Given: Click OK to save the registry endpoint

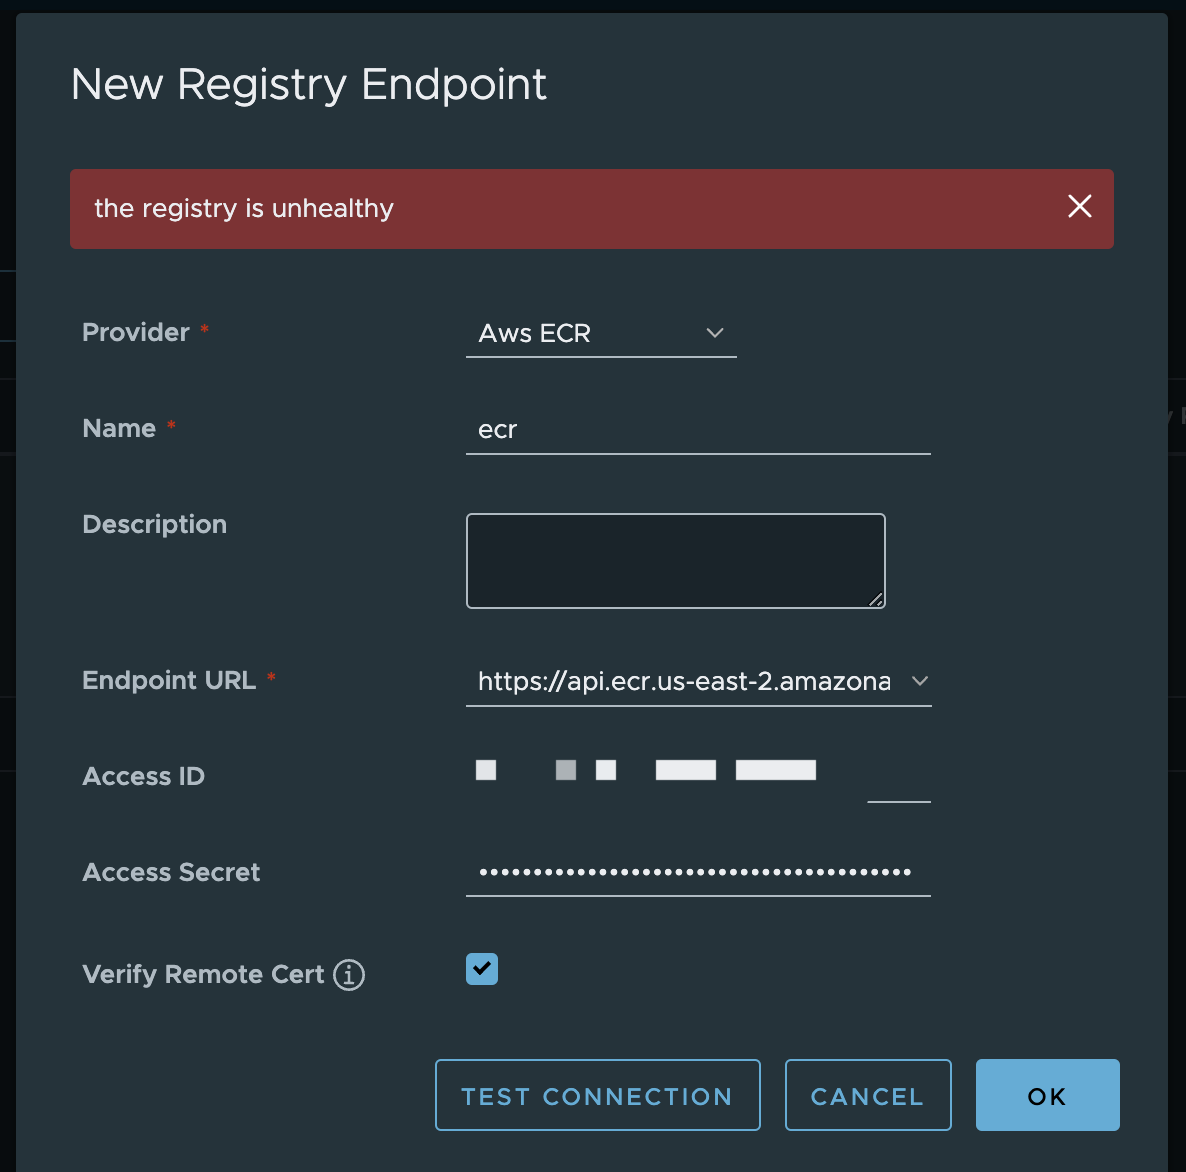Looking at the screenshot, I should coord(1047,1095).
